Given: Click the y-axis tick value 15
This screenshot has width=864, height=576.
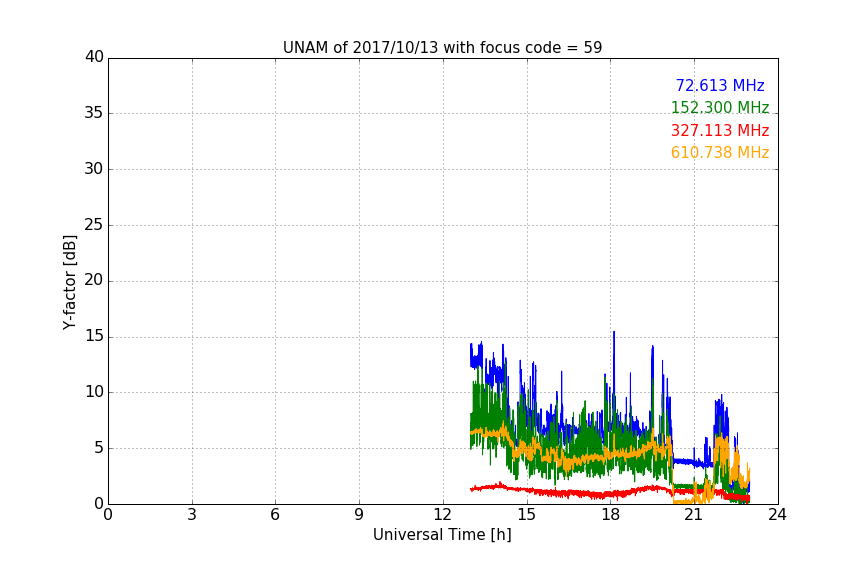Looking at the screenshot, I should (x=94, y=336).
